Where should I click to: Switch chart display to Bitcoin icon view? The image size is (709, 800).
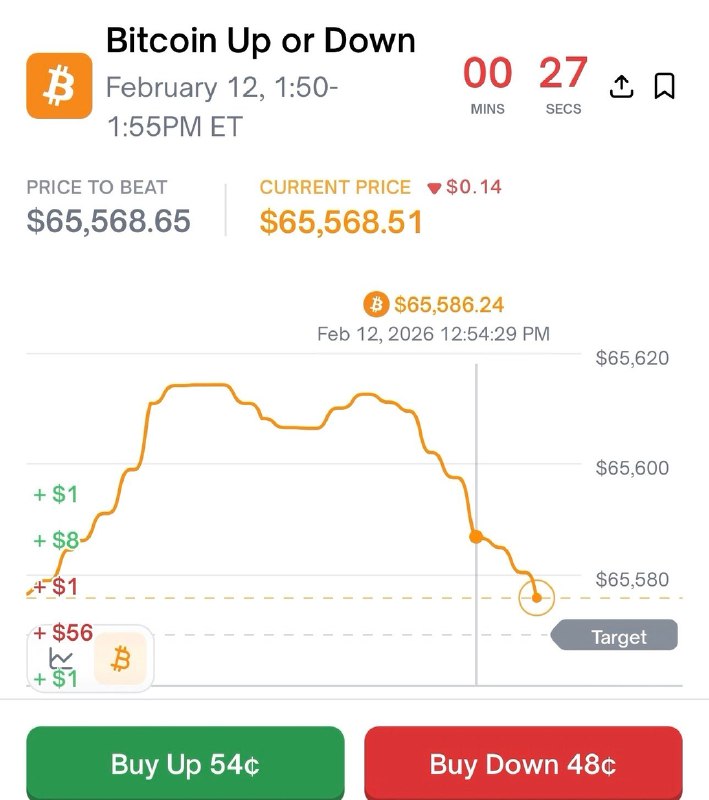pyautogui.click(x=120, y=657)
